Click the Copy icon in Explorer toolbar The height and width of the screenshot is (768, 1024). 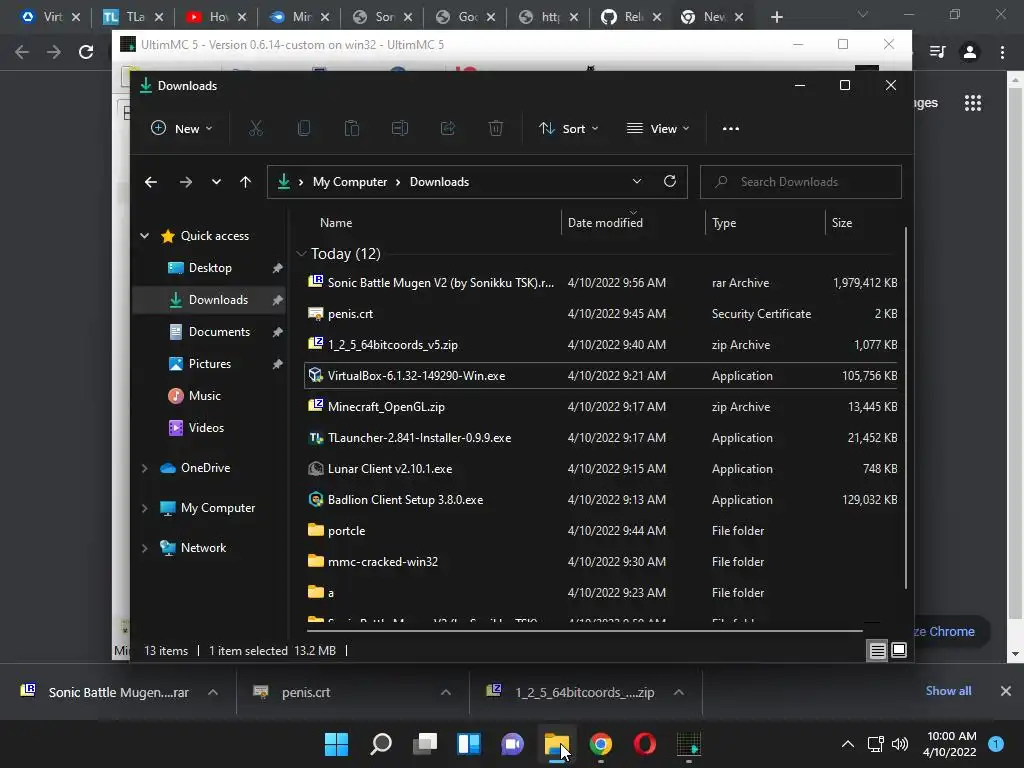pyautogui.click(x=304, y=129)
